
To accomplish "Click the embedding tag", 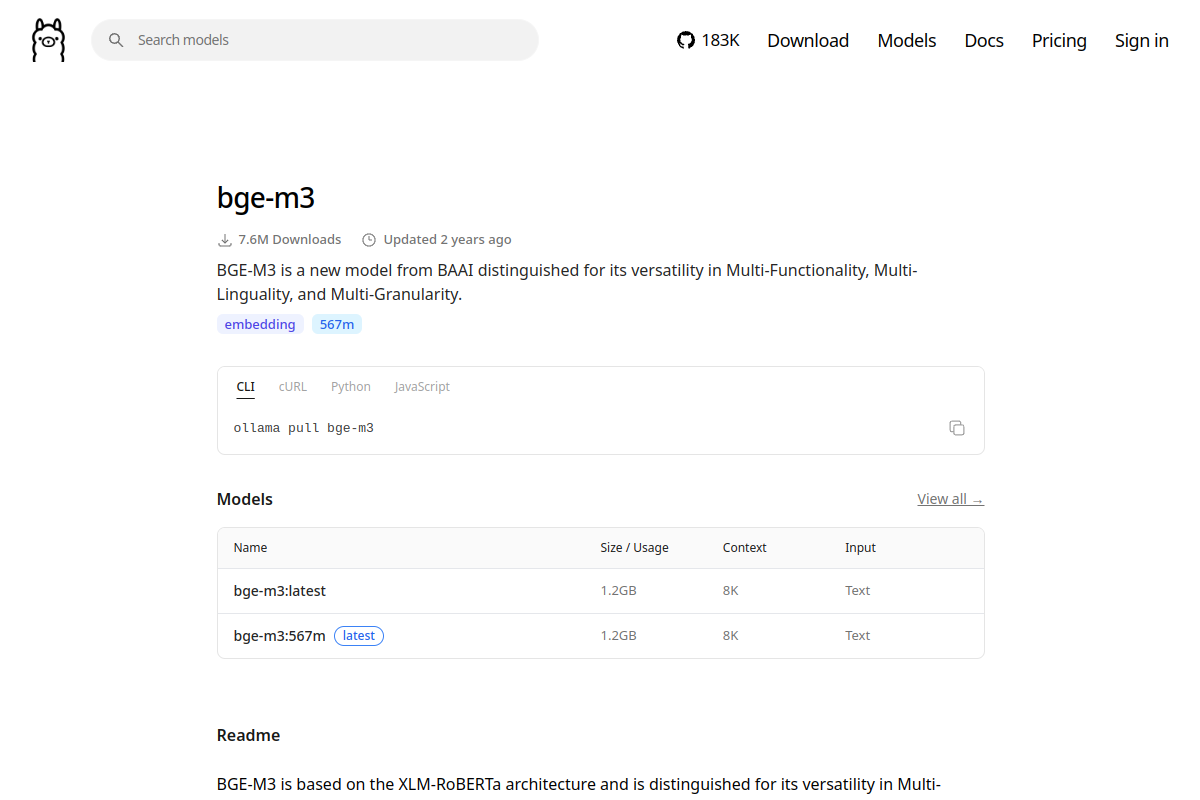I will coord(260,324).
